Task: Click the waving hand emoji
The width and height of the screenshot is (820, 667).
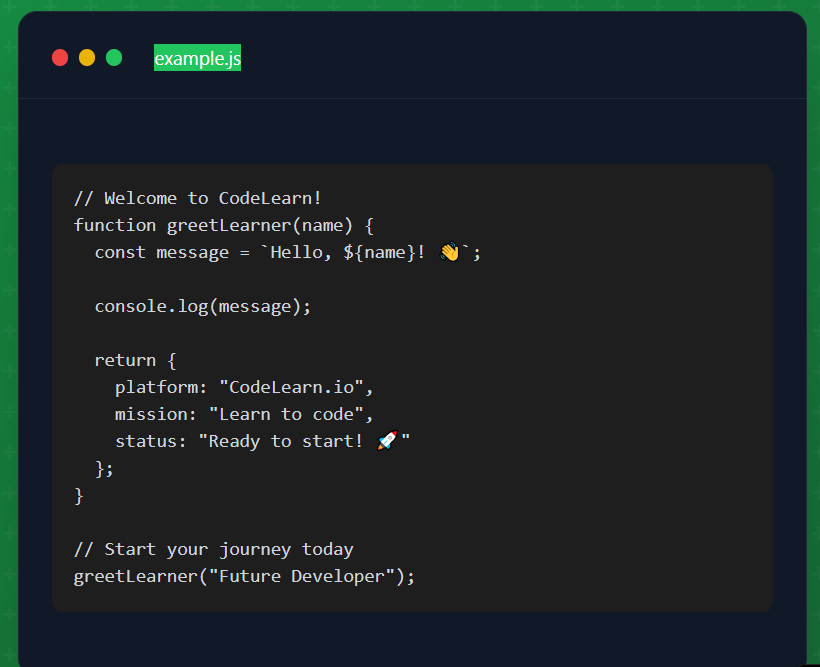Action: click(450, 252)
